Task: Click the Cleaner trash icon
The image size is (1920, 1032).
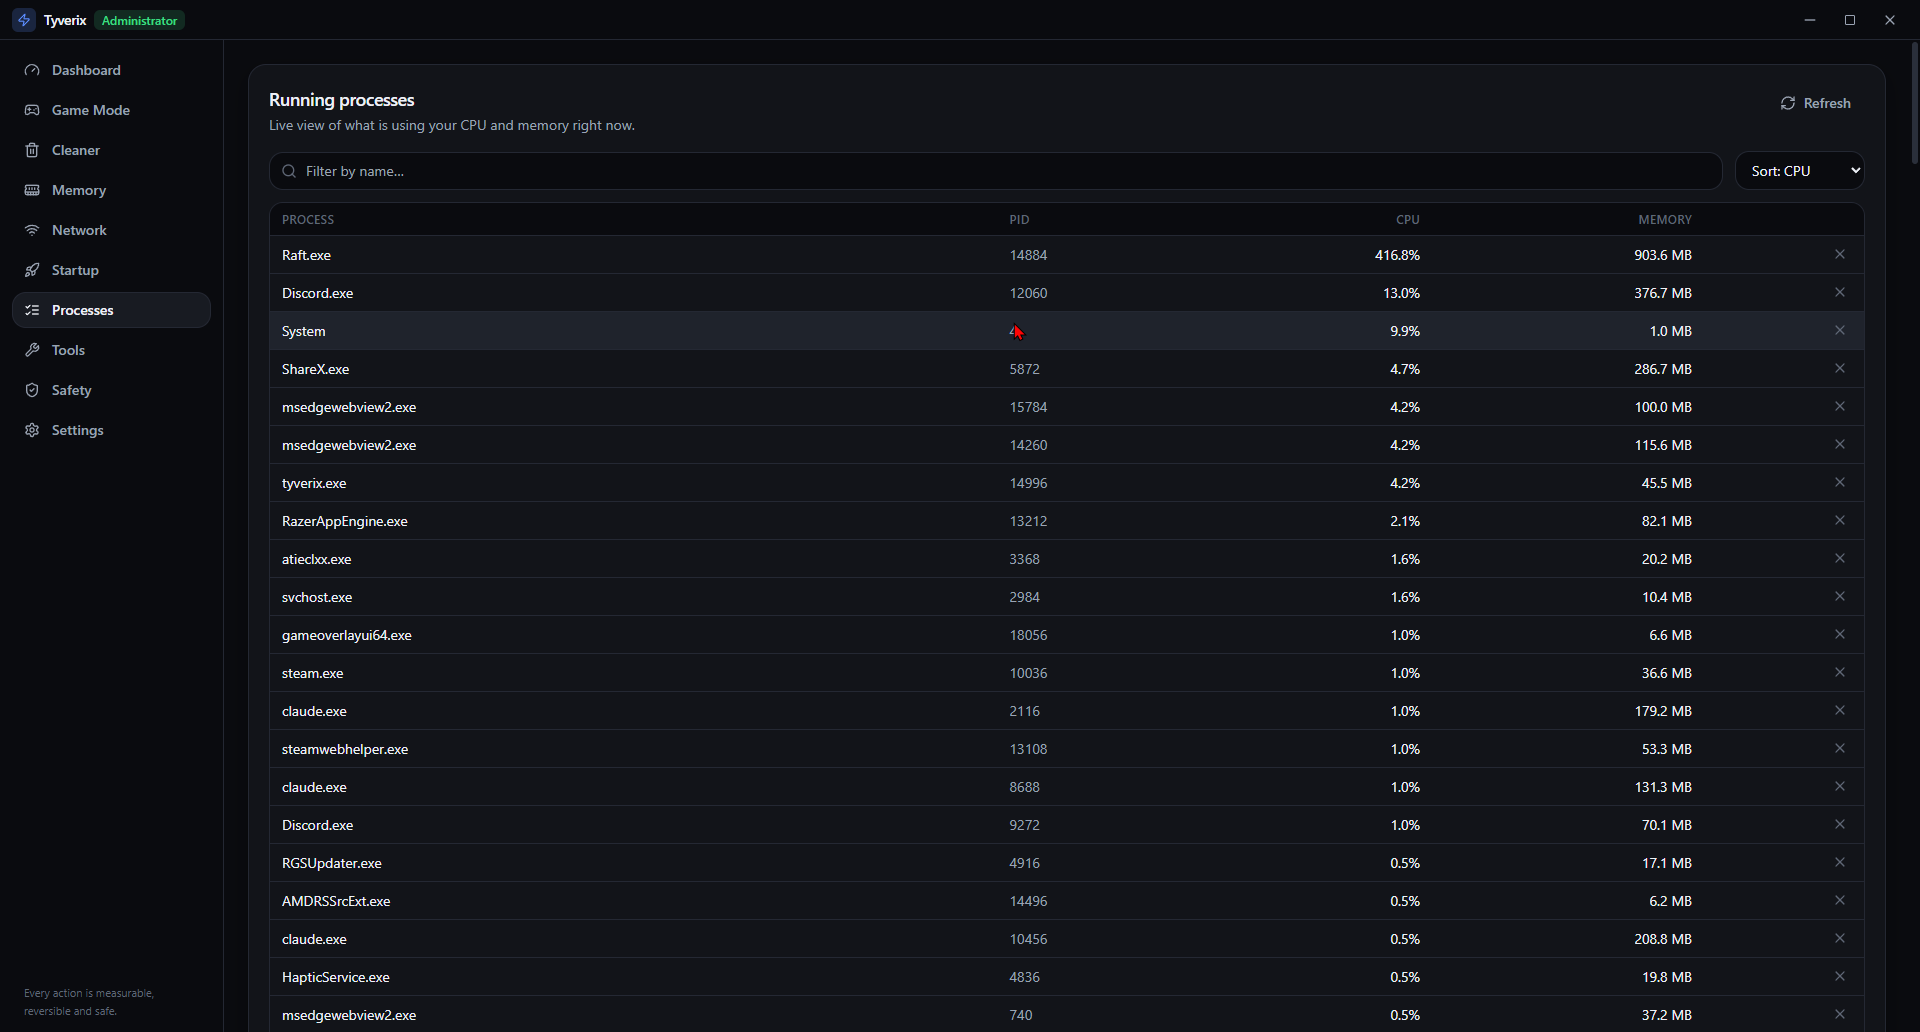Action: pos(32,150)
